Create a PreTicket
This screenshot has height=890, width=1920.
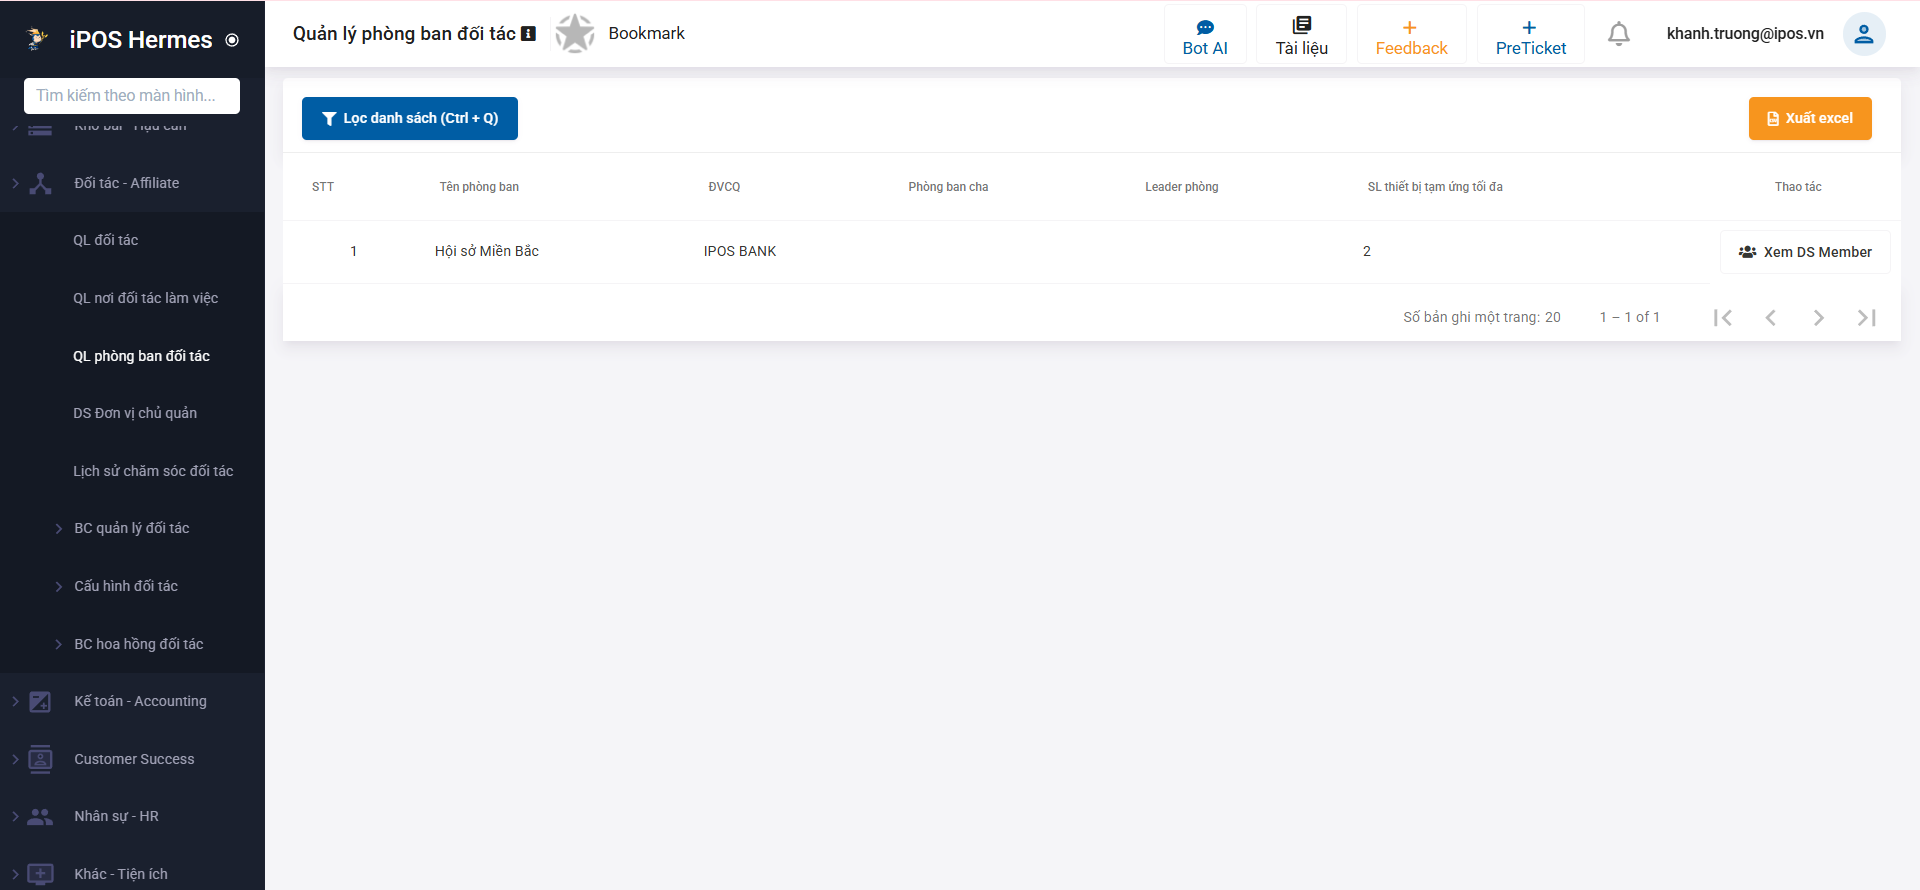tap(1531, 37)
